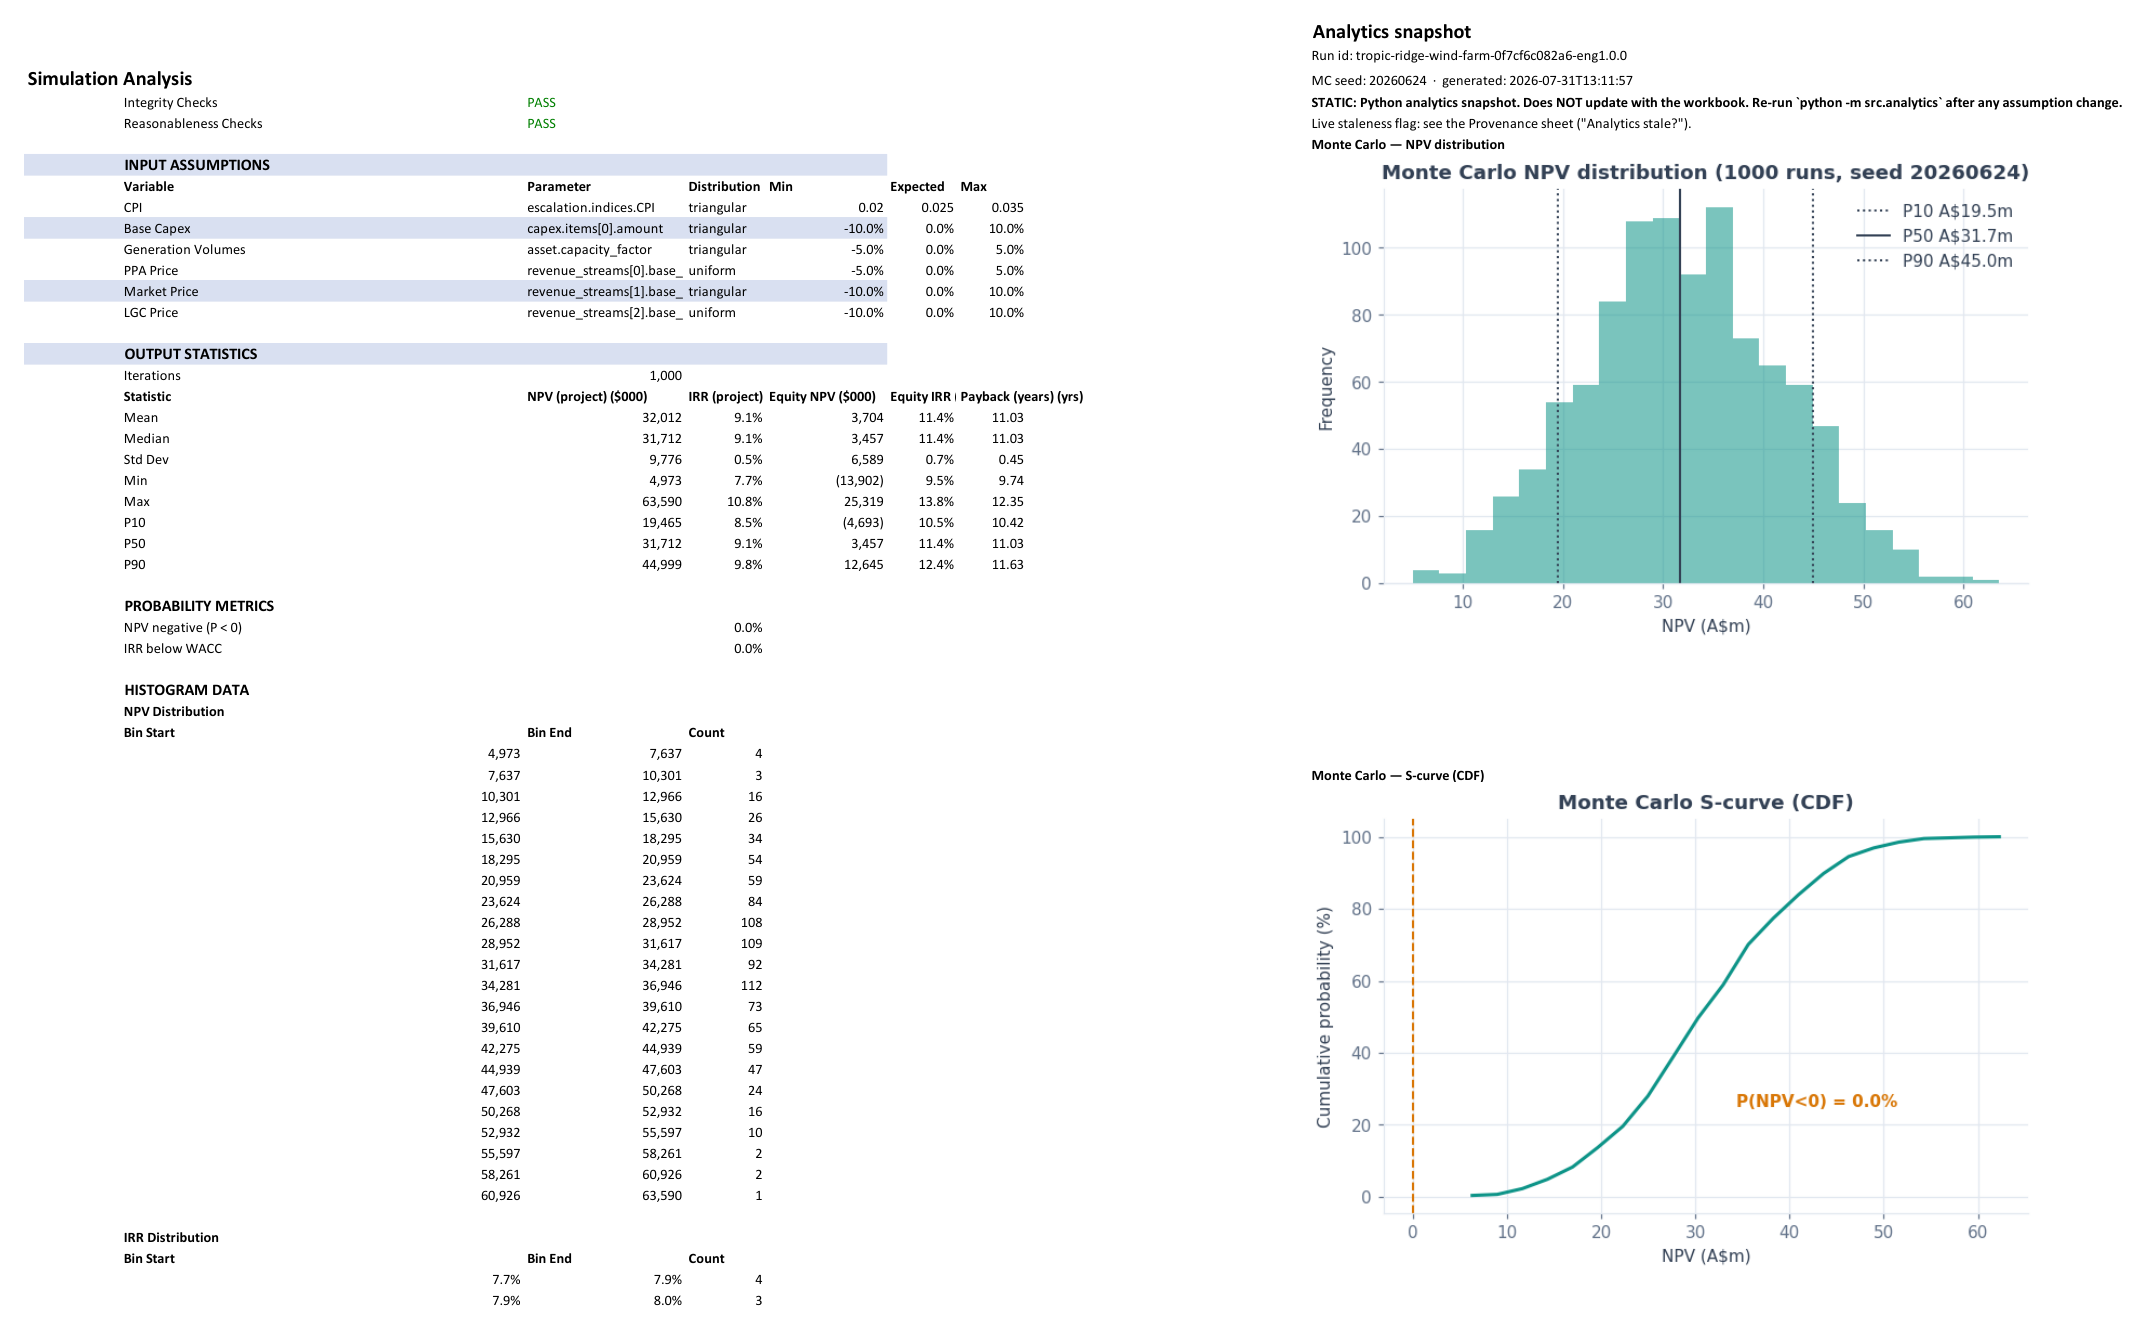Select the INPUT ASSUMPTIONS section header
2146x1330 pixels.
pos(197,165)
